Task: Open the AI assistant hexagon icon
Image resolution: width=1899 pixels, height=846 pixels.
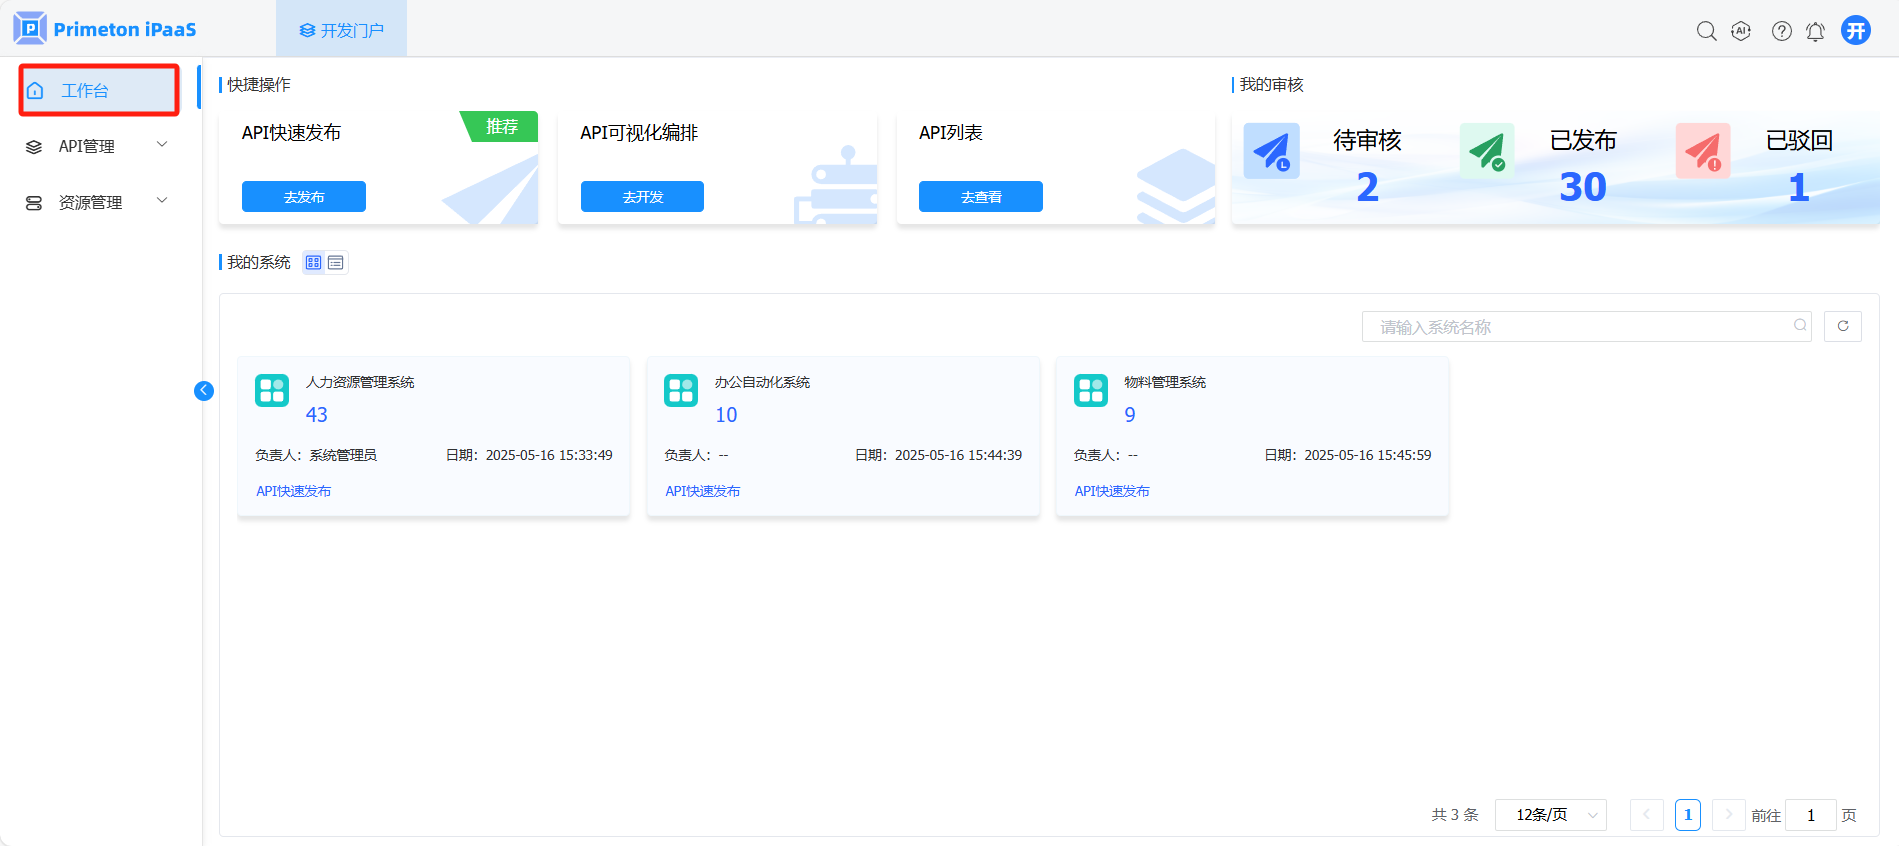Action: pyautogui.click(x=1741, y=31)
